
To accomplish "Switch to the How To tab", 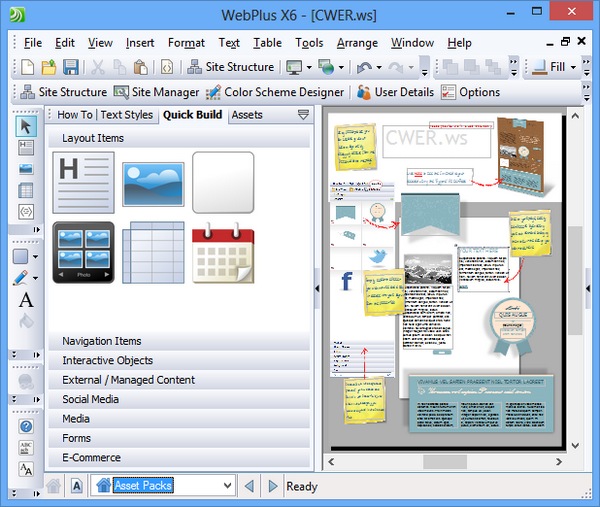I will pyautogui.click(x=75, y=115).
